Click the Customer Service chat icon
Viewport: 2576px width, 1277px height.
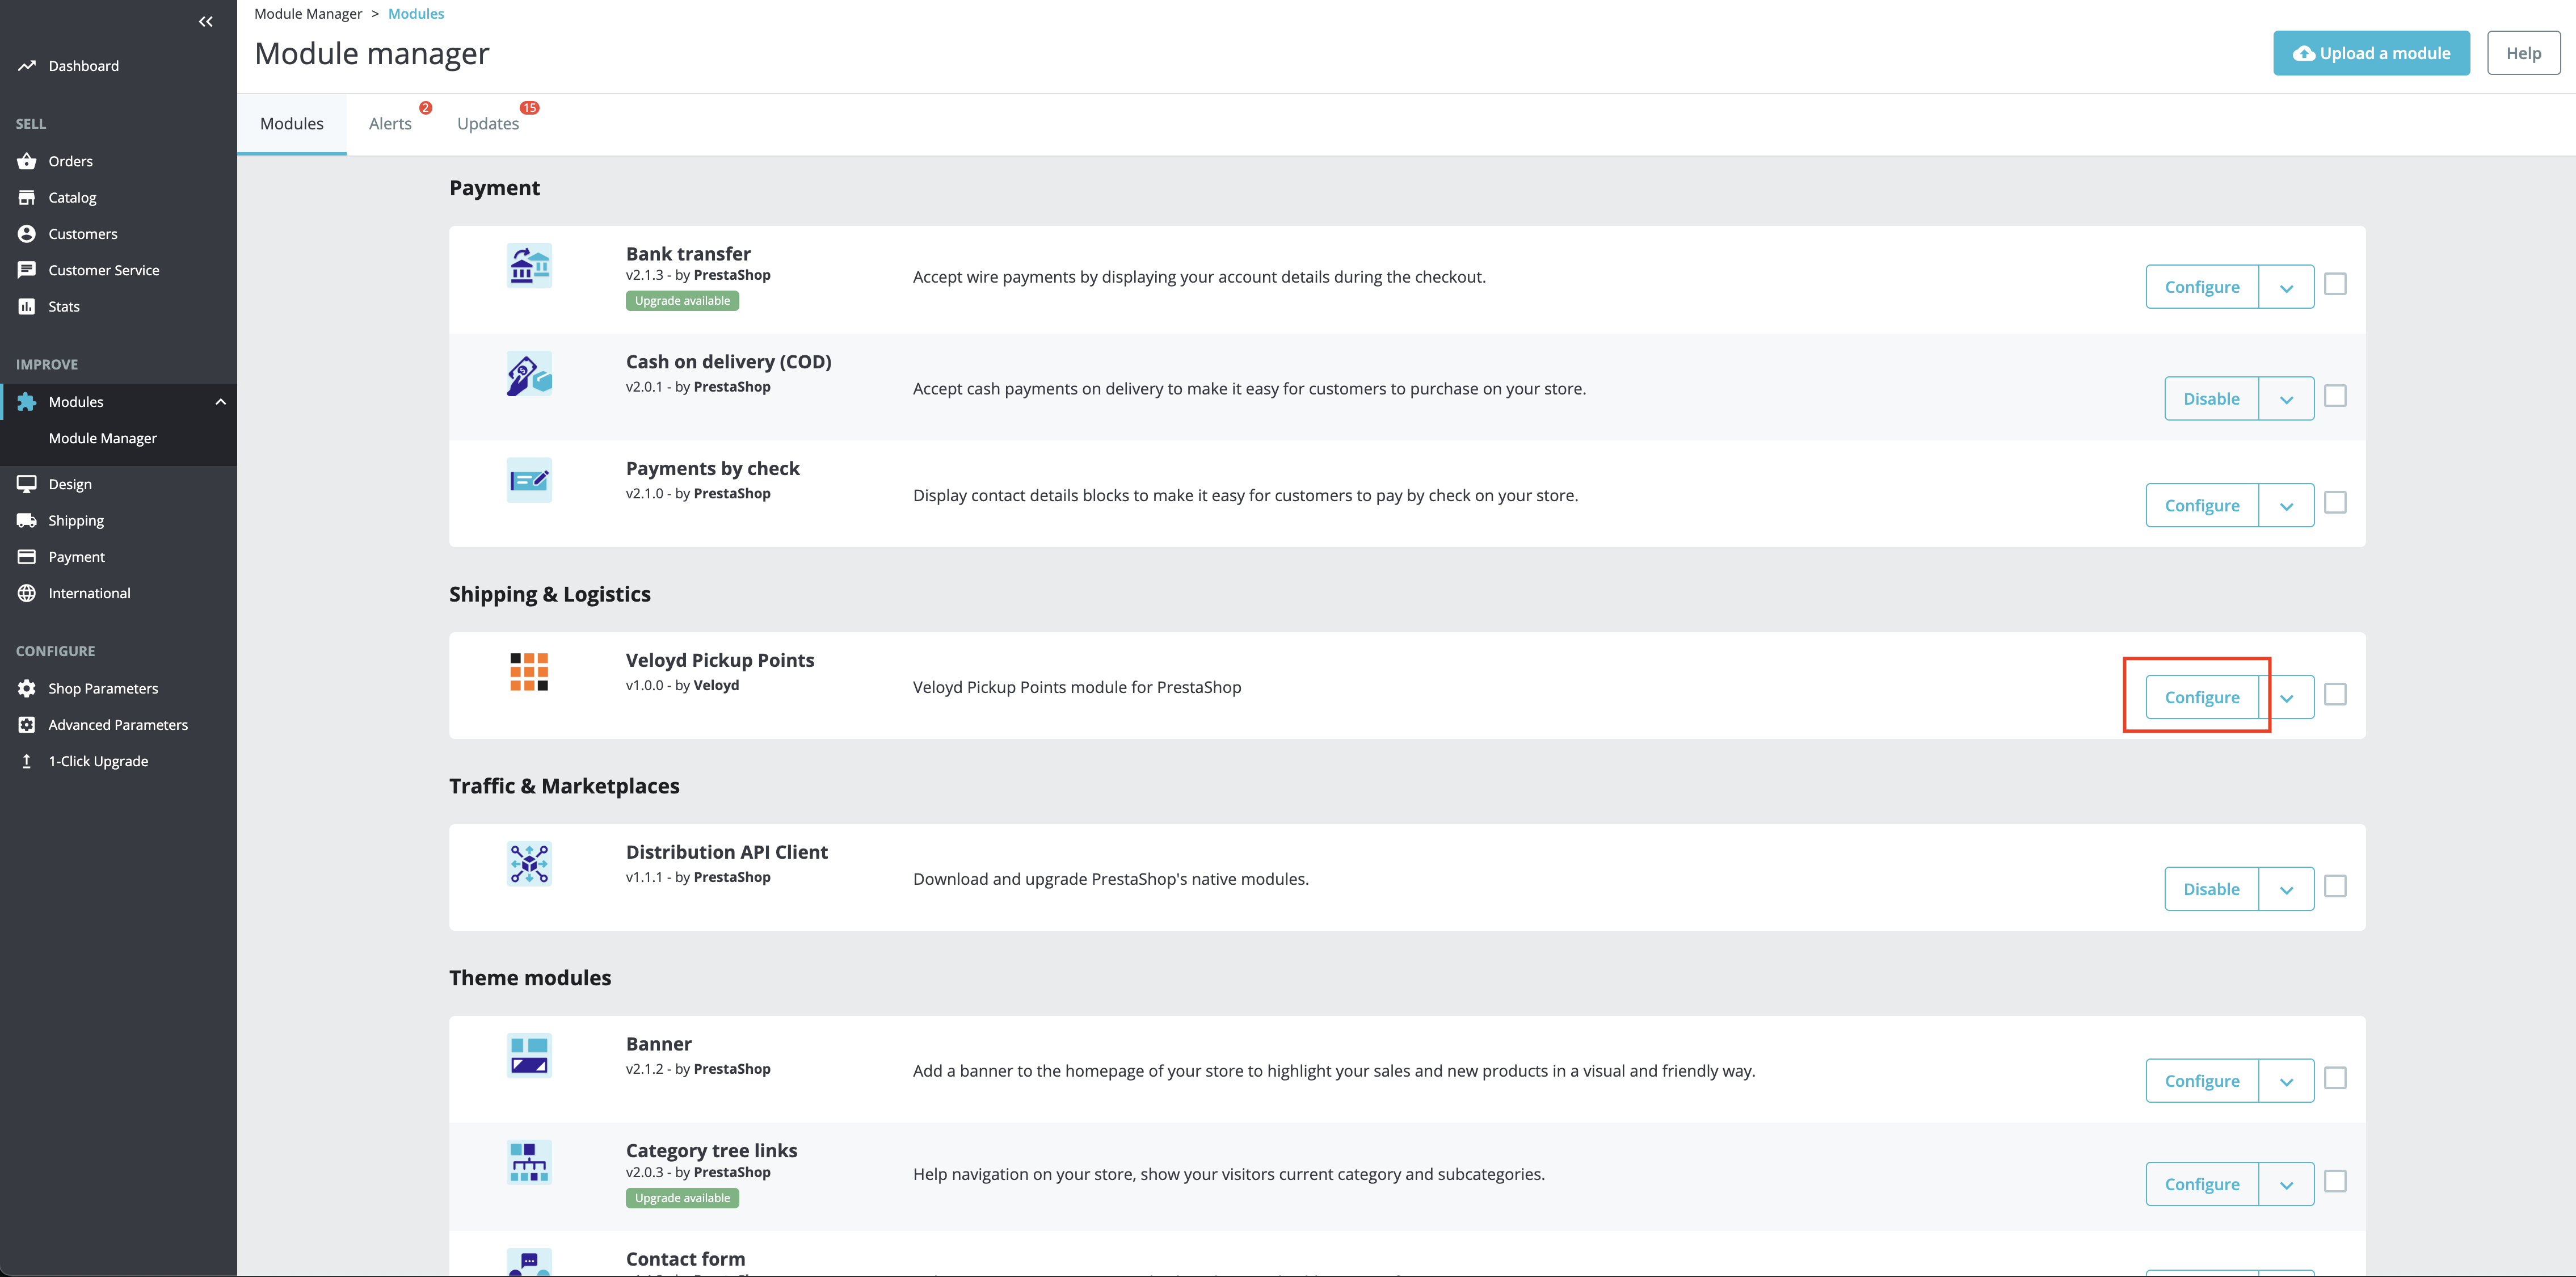[x=27, y=270]
